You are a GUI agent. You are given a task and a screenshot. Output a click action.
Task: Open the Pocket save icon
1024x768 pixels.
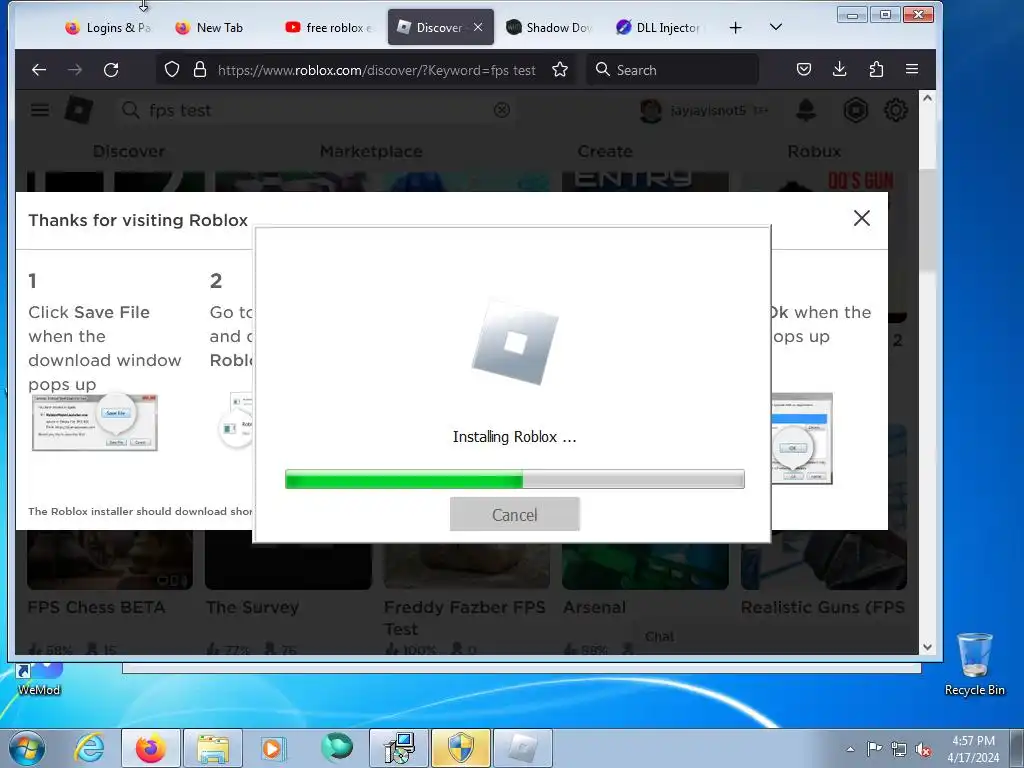[804, 70]
